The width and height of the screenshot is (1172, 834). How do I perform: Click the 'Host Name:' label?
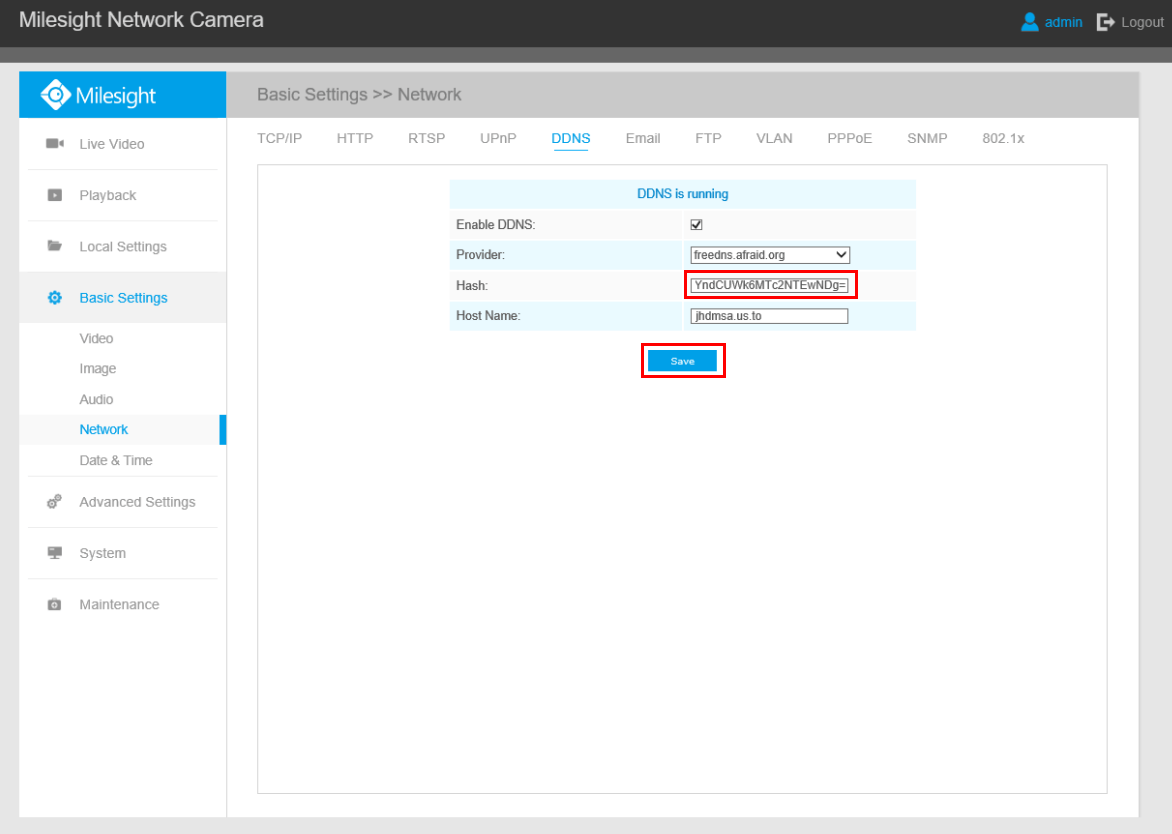(488, 315)
